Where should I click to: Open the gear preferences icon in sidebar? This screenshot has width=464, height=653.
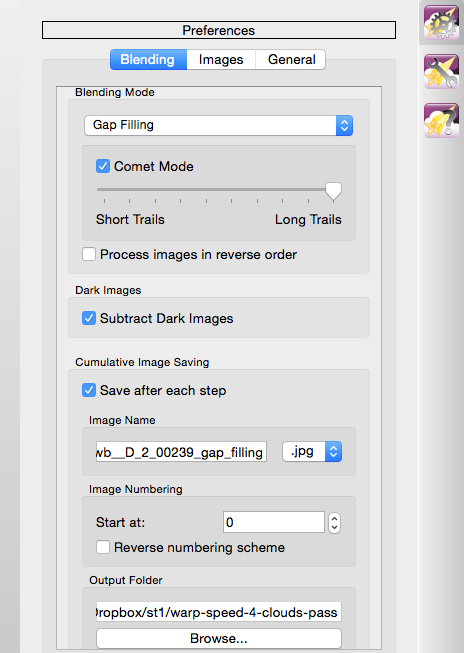pyautogui.click(x=441, y=22)
